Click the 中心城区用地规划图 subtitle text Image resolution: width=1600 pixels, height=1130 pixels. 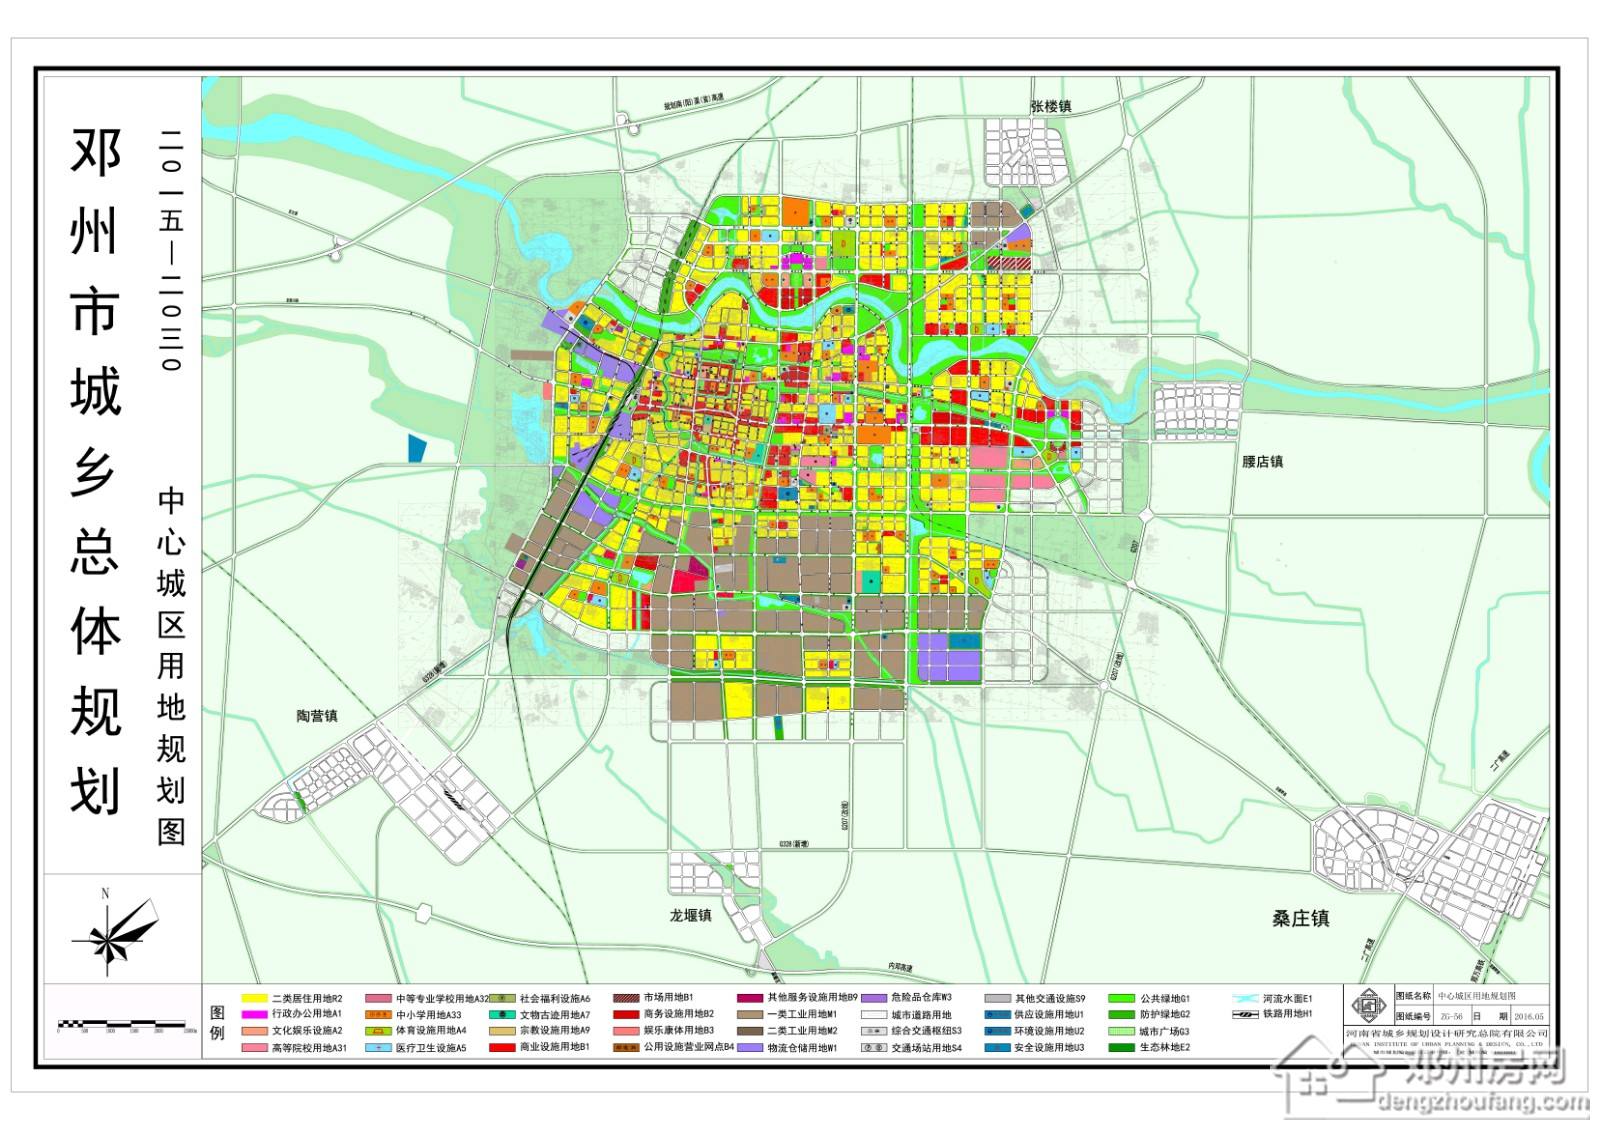[x=171, y=666]
